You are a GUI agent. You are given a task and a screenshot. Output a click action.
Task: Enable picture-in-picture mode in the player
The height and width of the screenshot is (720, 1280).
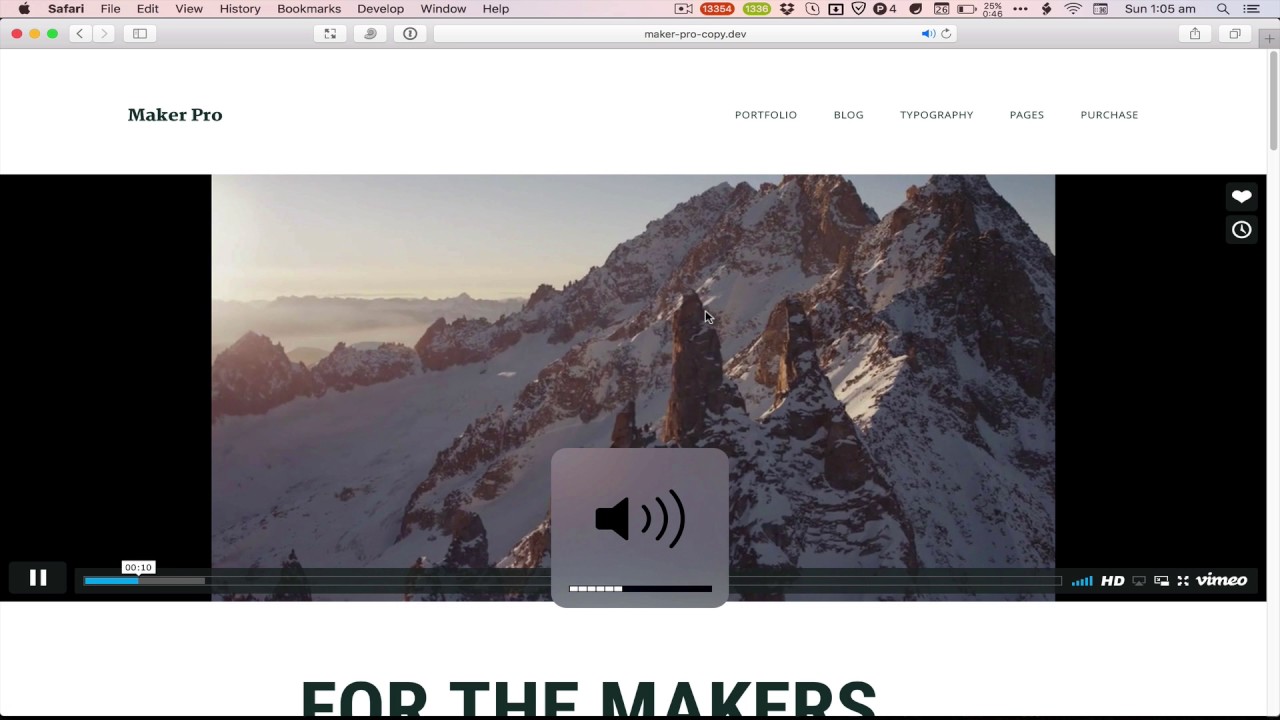(x=1161, y=581)
